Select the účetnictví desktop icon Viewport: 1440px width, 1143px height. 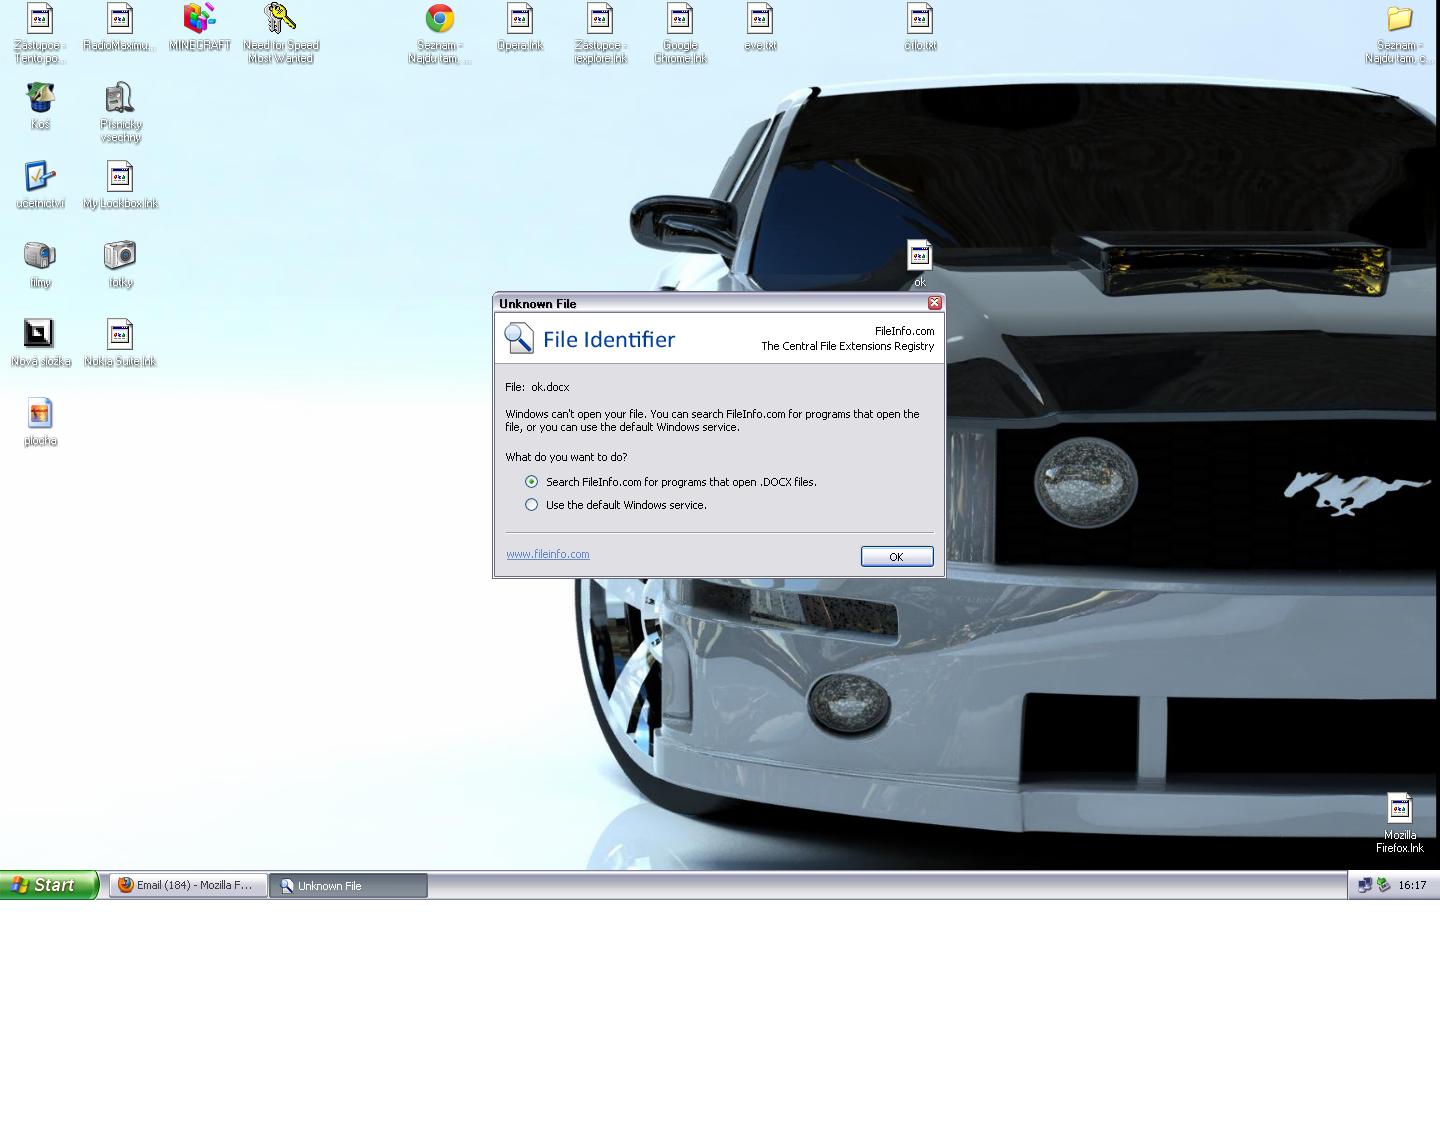point(40,177)
